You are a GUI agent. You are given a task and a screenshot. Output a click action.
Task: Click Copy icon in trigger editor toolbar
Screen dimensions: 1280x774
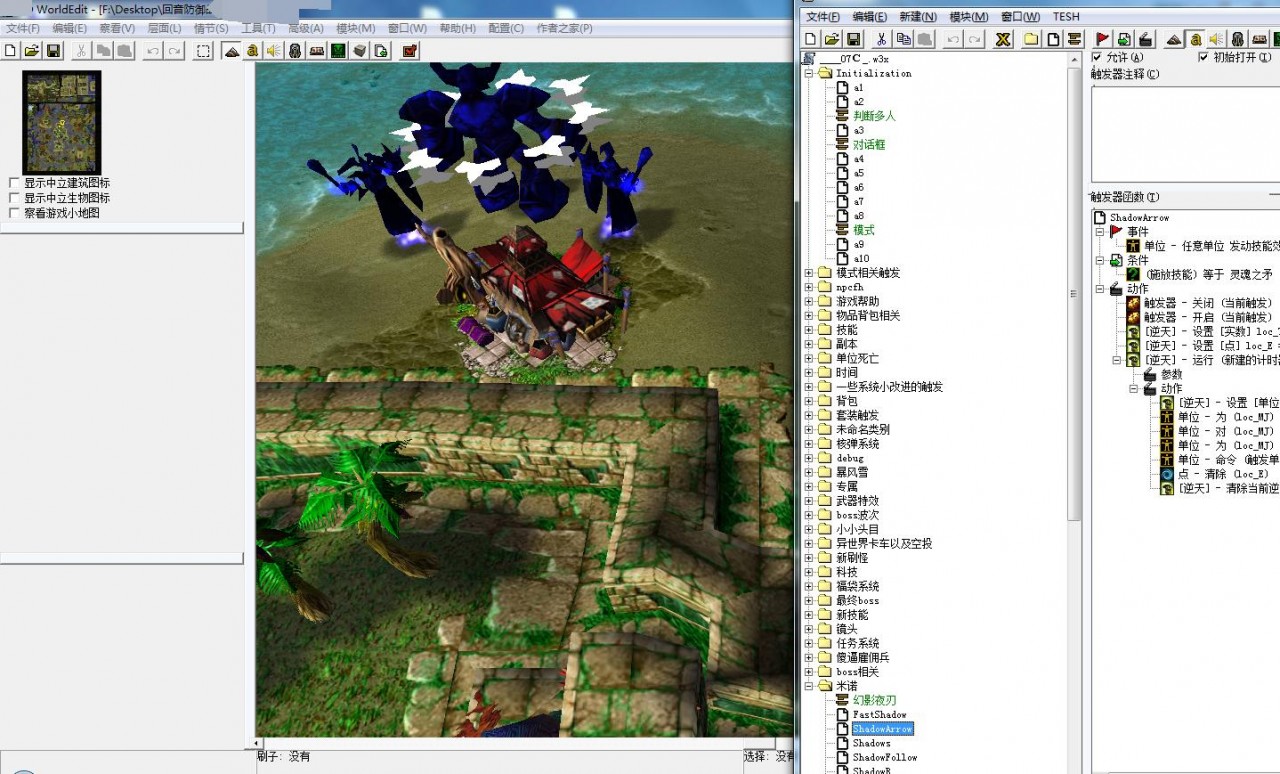tap(903, 39)
